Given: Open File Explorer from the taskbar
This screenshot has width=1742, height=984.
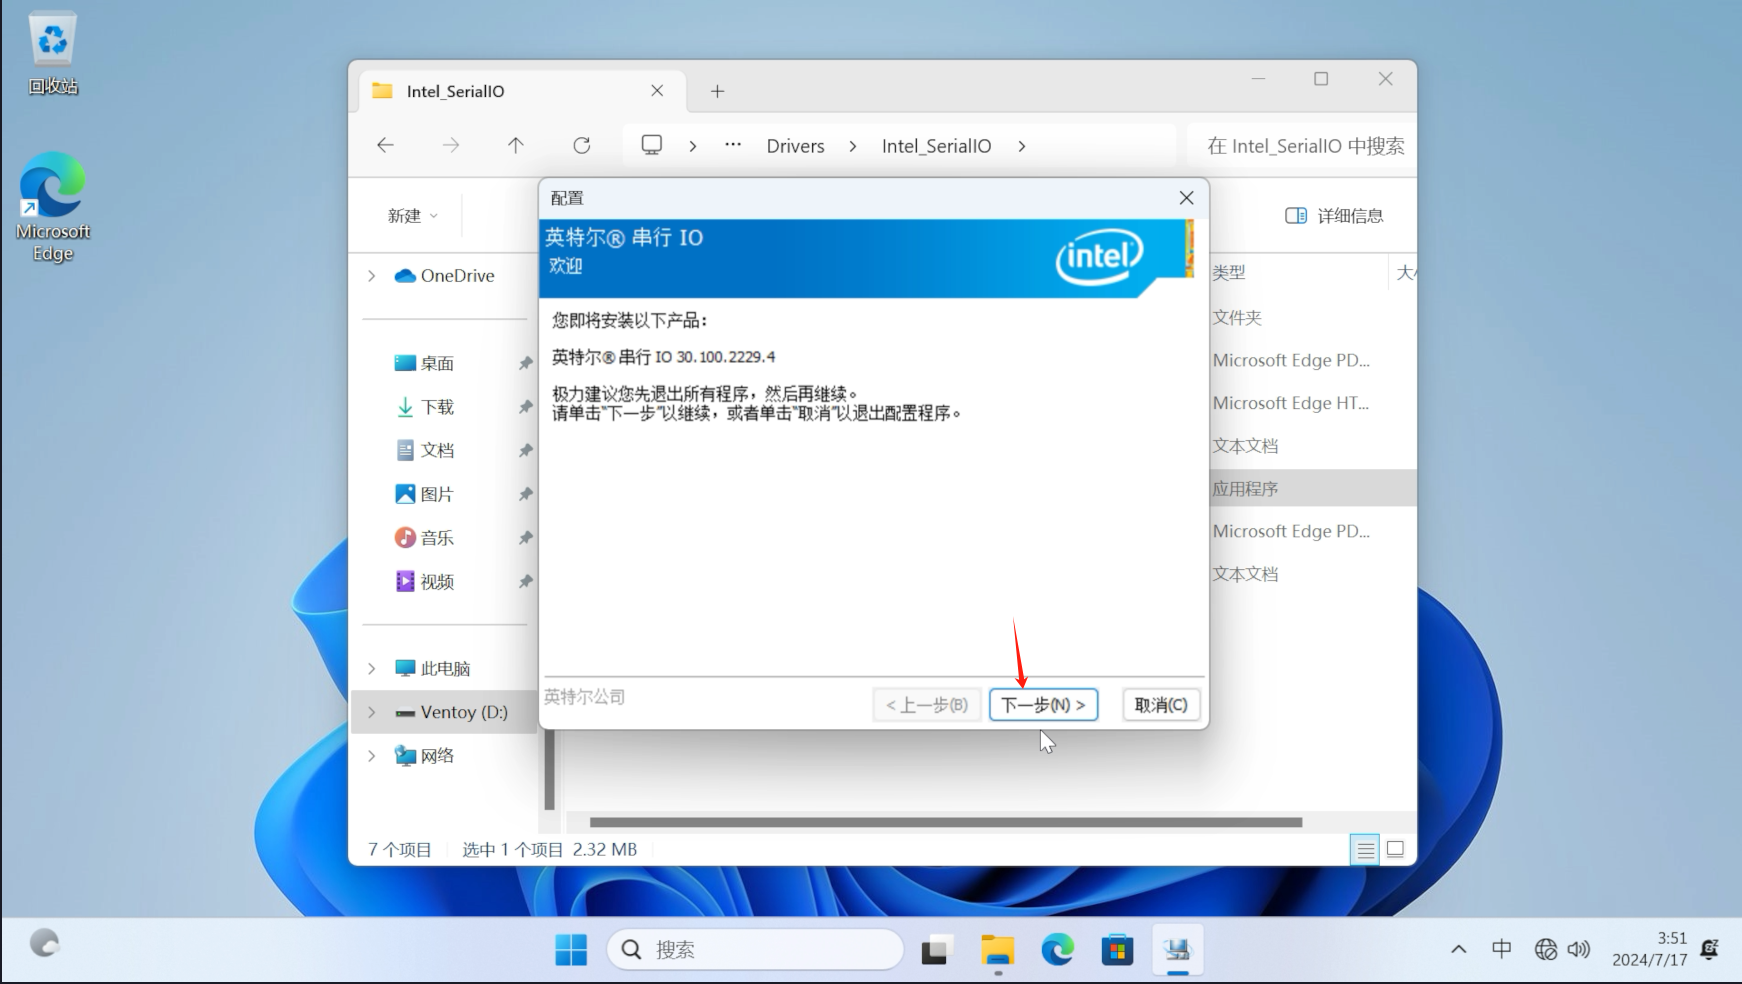Looking at the screenshot, I should coord(997,949).
